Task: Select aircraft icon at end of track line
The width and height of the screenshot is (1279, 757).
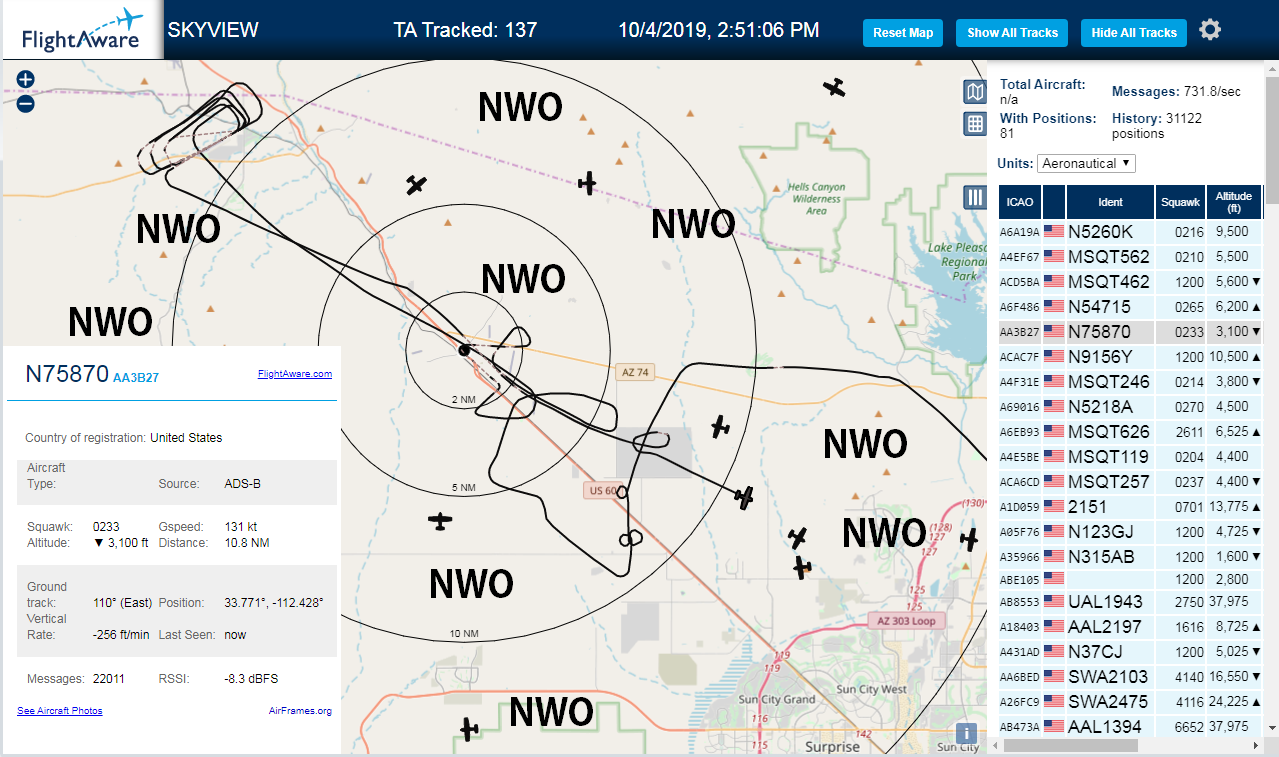Action: click(x=743, y=497)
